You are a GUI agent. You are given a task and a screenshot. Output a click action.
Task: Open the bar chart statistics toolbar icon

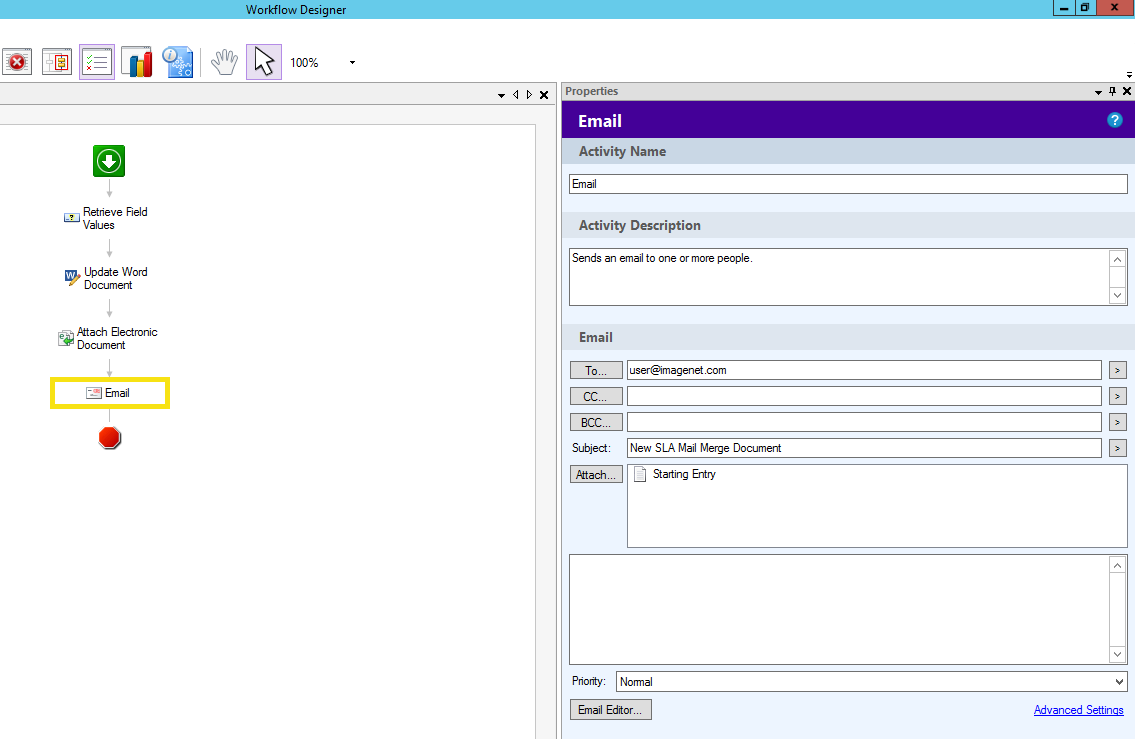[x=137, y=62]
